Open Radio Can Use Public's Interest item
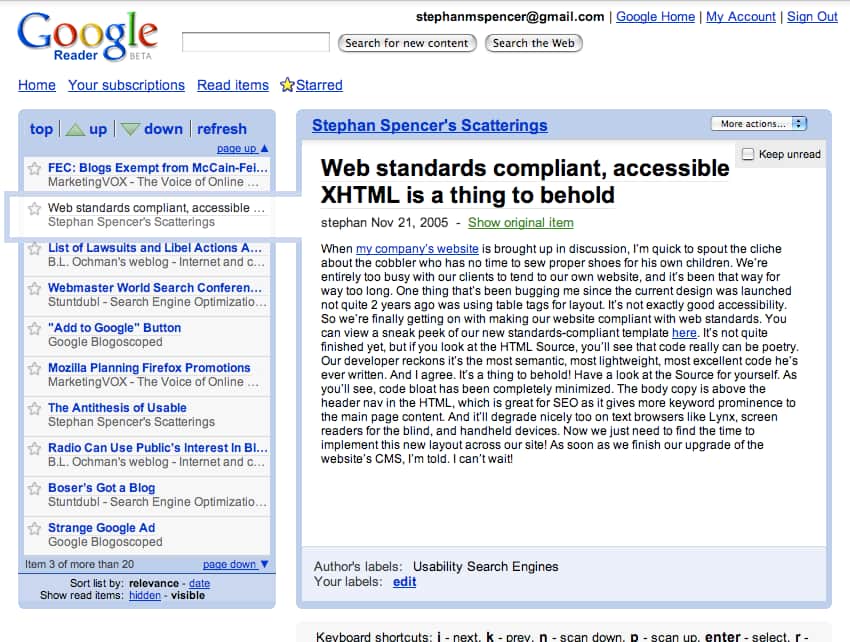Screen dimensions: 850x642 coord(158,448)
